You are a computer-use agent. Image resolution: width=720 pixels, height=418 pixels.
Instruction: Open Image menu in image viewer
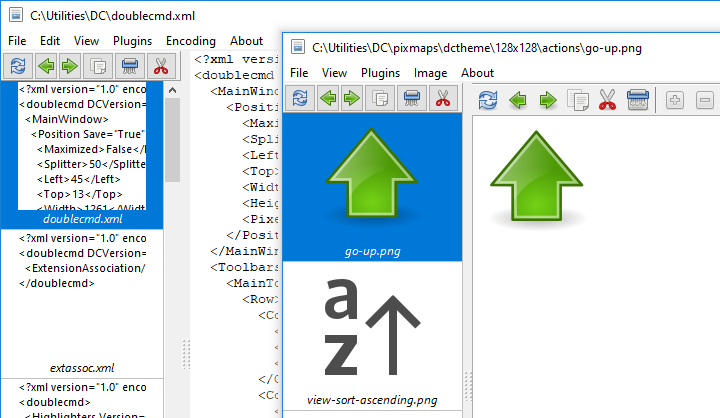coord(430,73)
